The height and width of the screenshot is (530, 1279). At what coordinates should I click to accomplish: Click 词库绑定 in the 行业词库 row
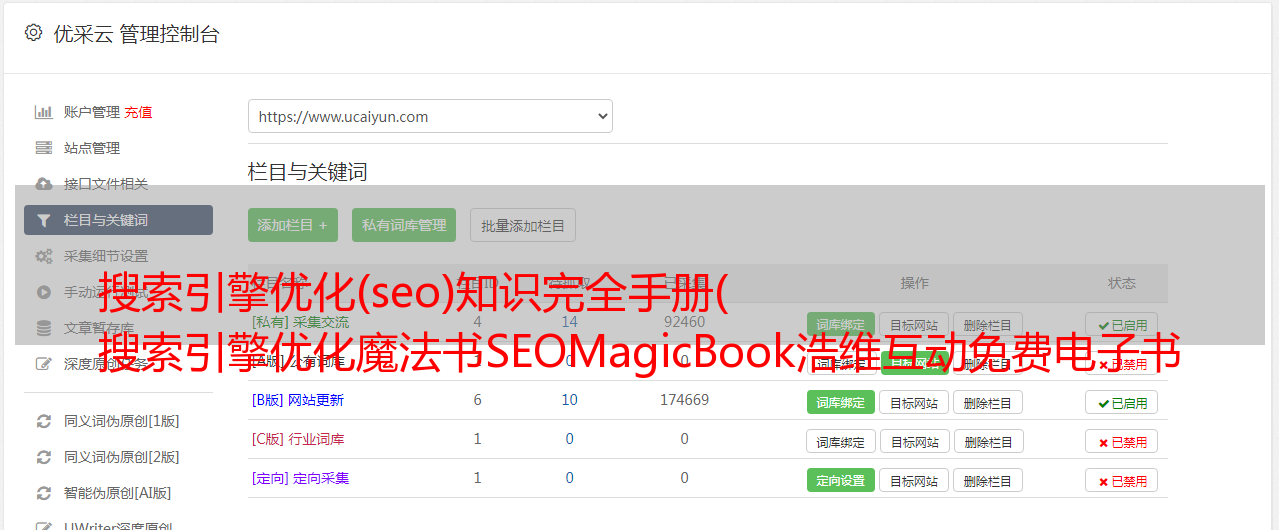pyautogui.click(x=841, y=441)
